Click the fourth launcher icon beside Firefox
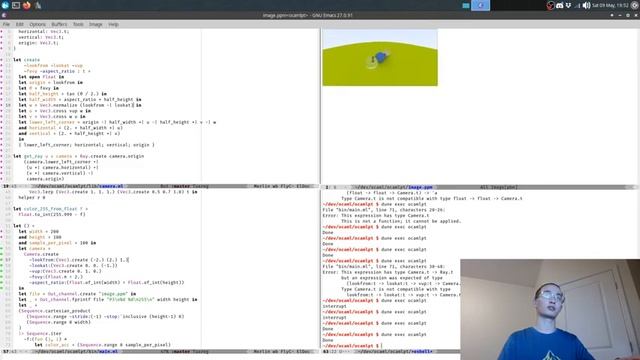 (38, 5)
